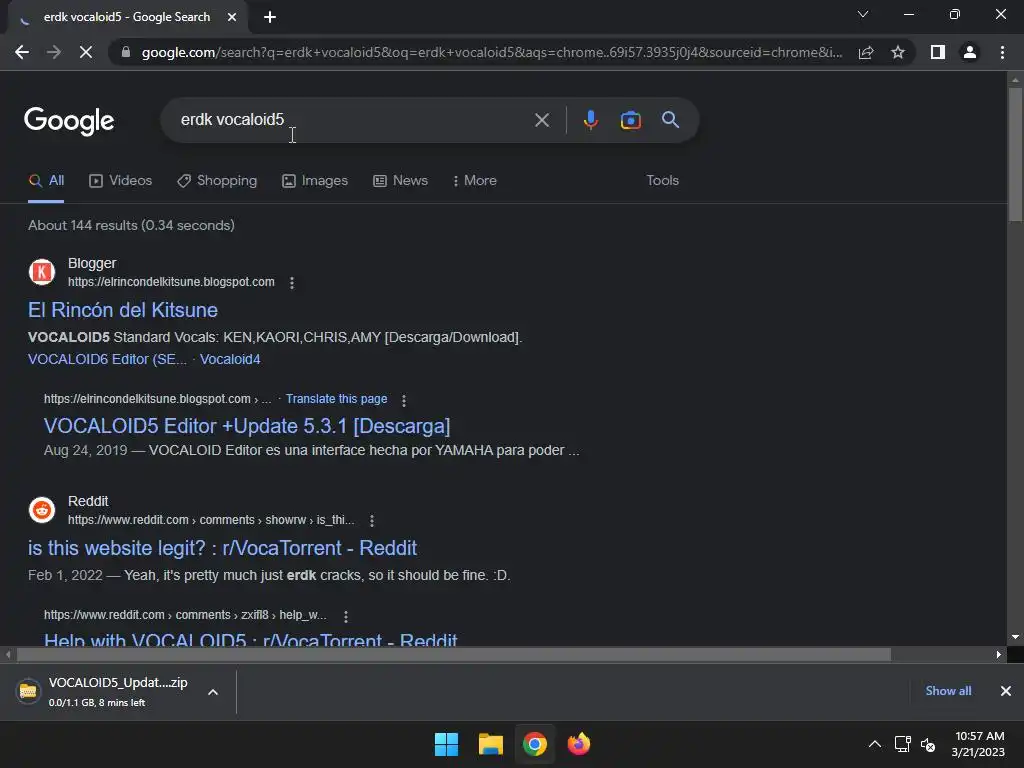The width and height of the screenshot is (1024, 768).
Task: Open the More search filters menu
Action: tap(475, 181)
